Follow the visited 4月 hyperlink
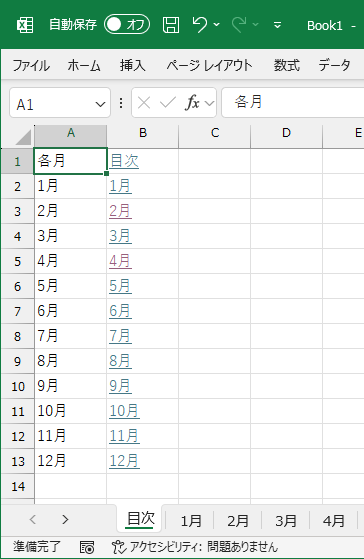 coord(120,261)
